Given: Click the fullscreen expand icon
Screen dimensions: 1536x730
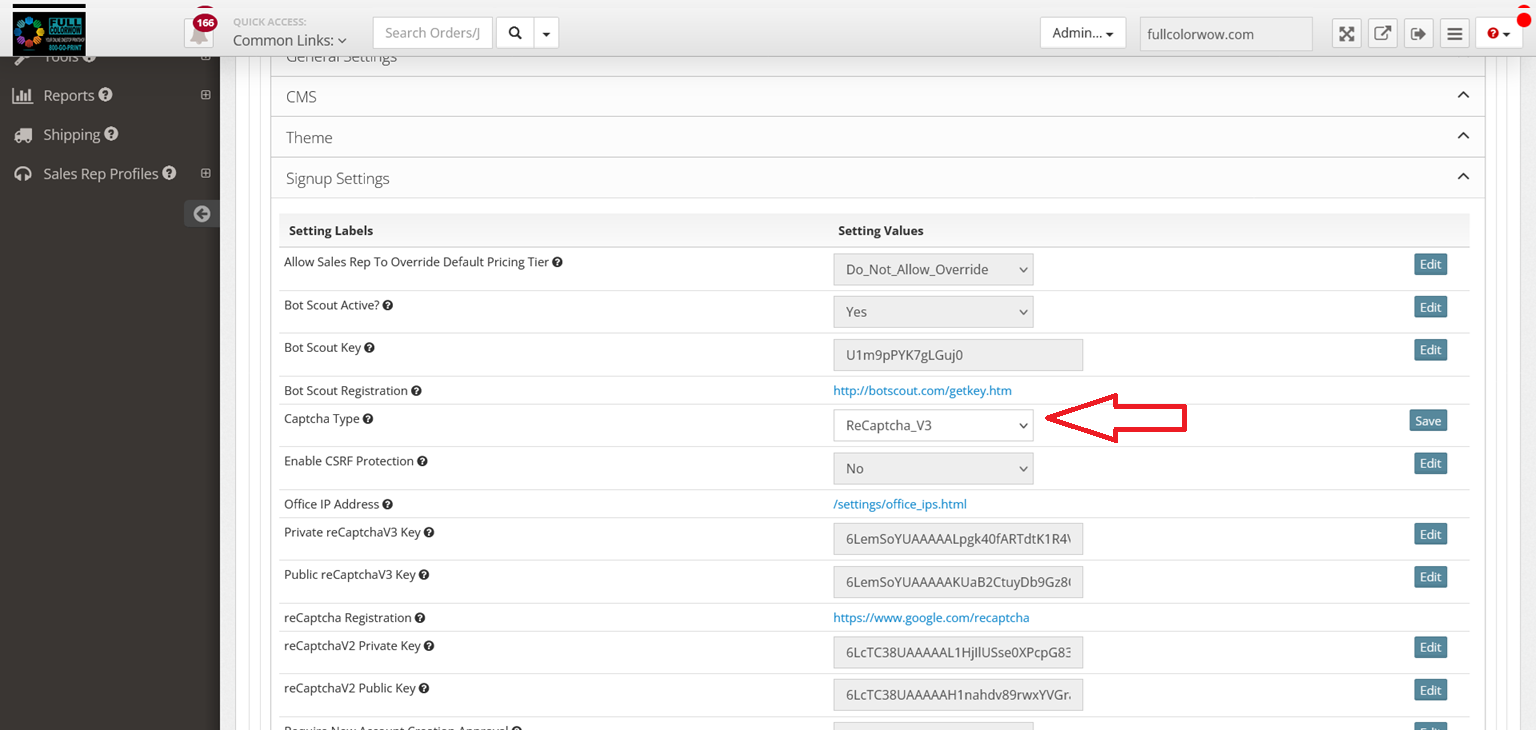Looking at the screenshot, I should (x=1347, y=34).
